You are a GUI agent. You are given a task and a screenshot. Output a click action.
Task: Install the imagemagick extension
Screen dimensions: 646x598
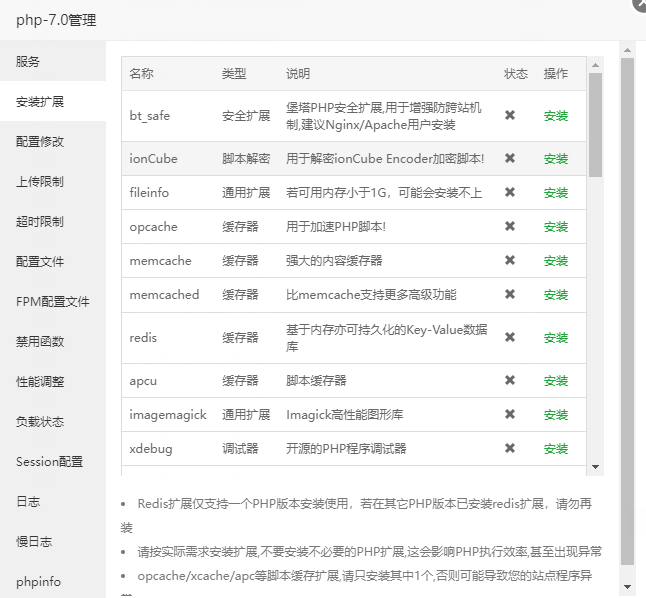556,415
